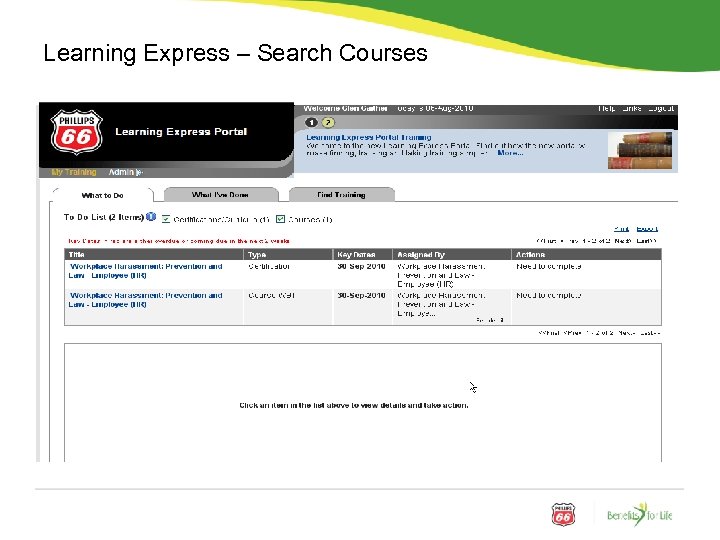This screenshot has height=540, width=720.
Task: Select banner page indicator 1
Action: click(311, 123)
